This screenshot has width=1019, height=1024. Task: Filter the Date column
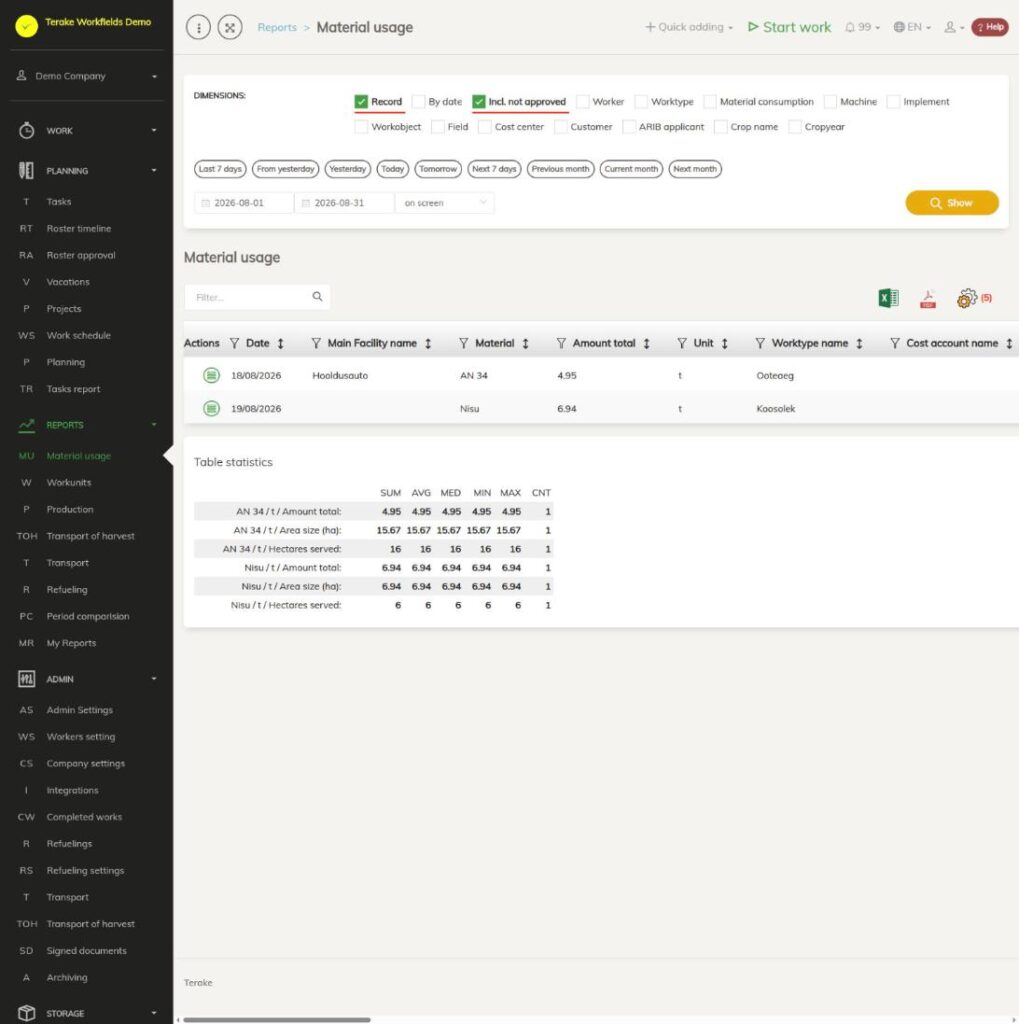coord(235,344)
